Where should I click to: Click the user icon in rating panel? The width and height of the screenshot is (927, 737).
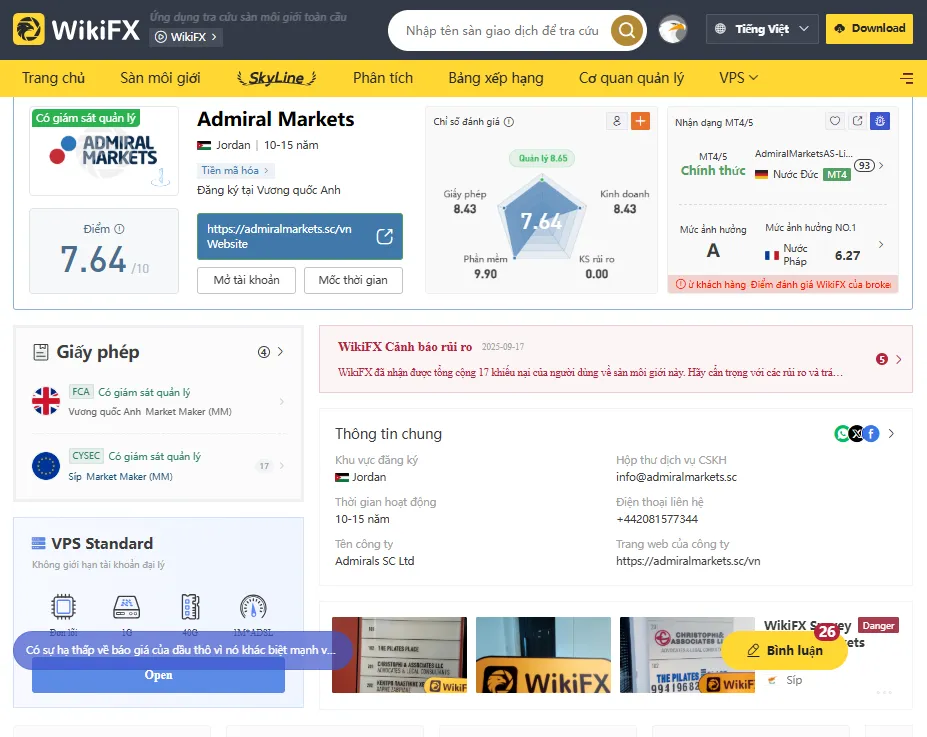point(617,121)
